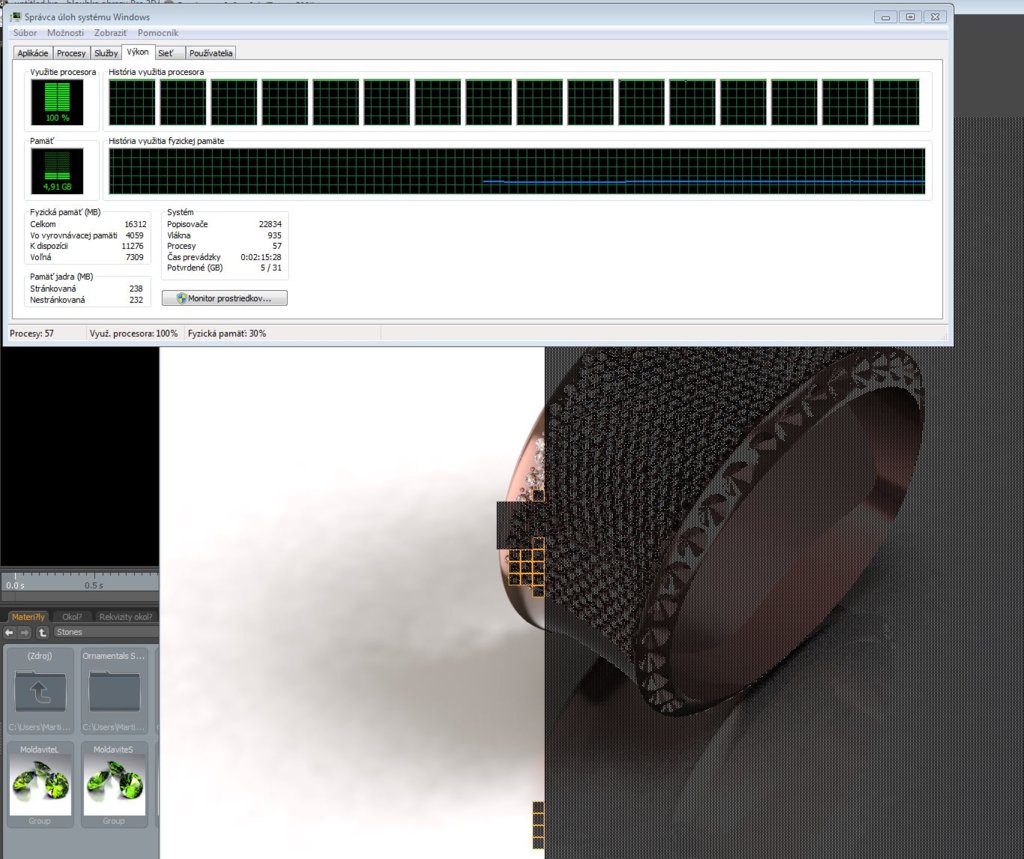Open the Súbor menu in Task Manager

[x=25, y=33]
